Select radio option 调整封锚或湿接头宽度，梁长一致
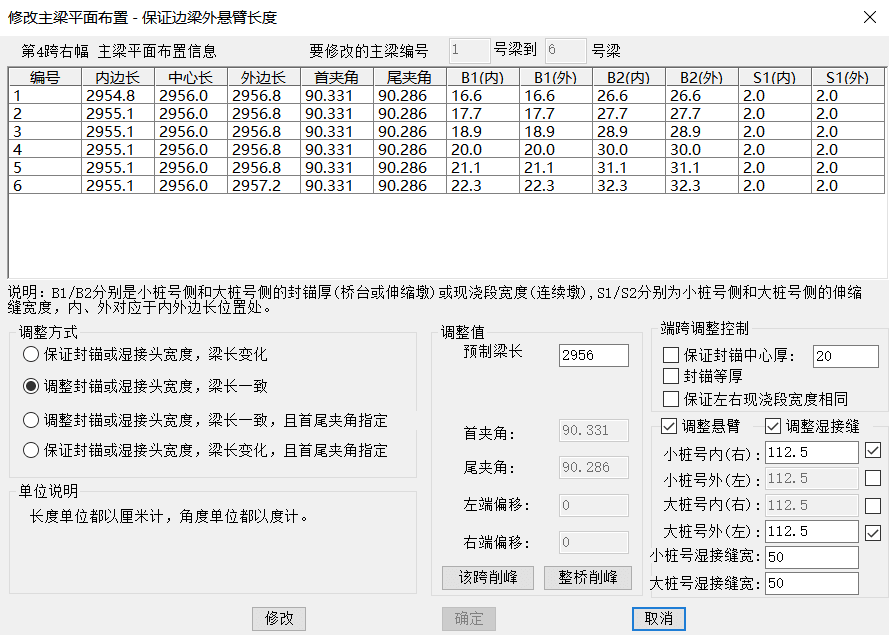This screenshot has width=890, height=635. [31, 386]
